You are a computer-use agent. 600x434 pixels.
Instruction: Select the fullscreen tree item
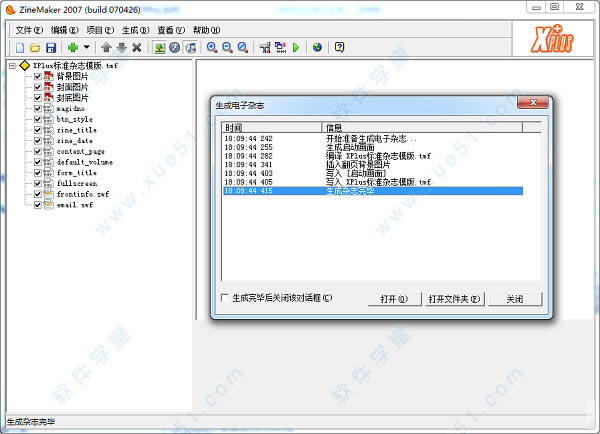[x=77, y=183]
